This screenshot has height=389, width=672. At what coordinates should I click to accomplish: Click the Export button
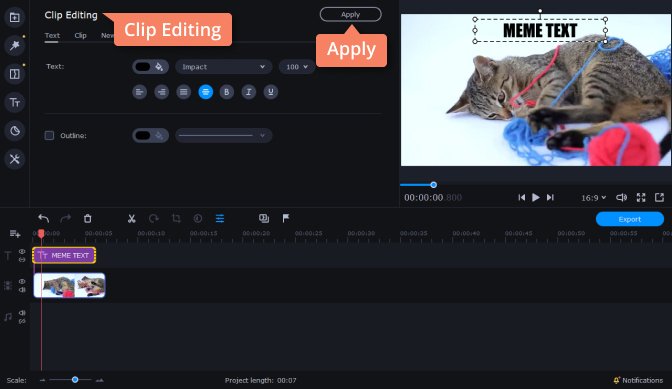(x=630, y=219)
